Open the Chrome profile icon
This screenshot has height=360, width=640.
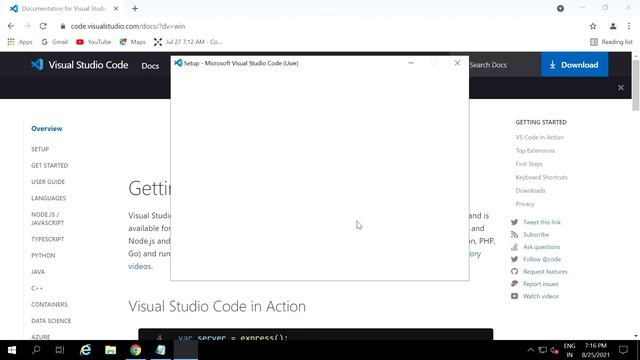coord(613,26)
